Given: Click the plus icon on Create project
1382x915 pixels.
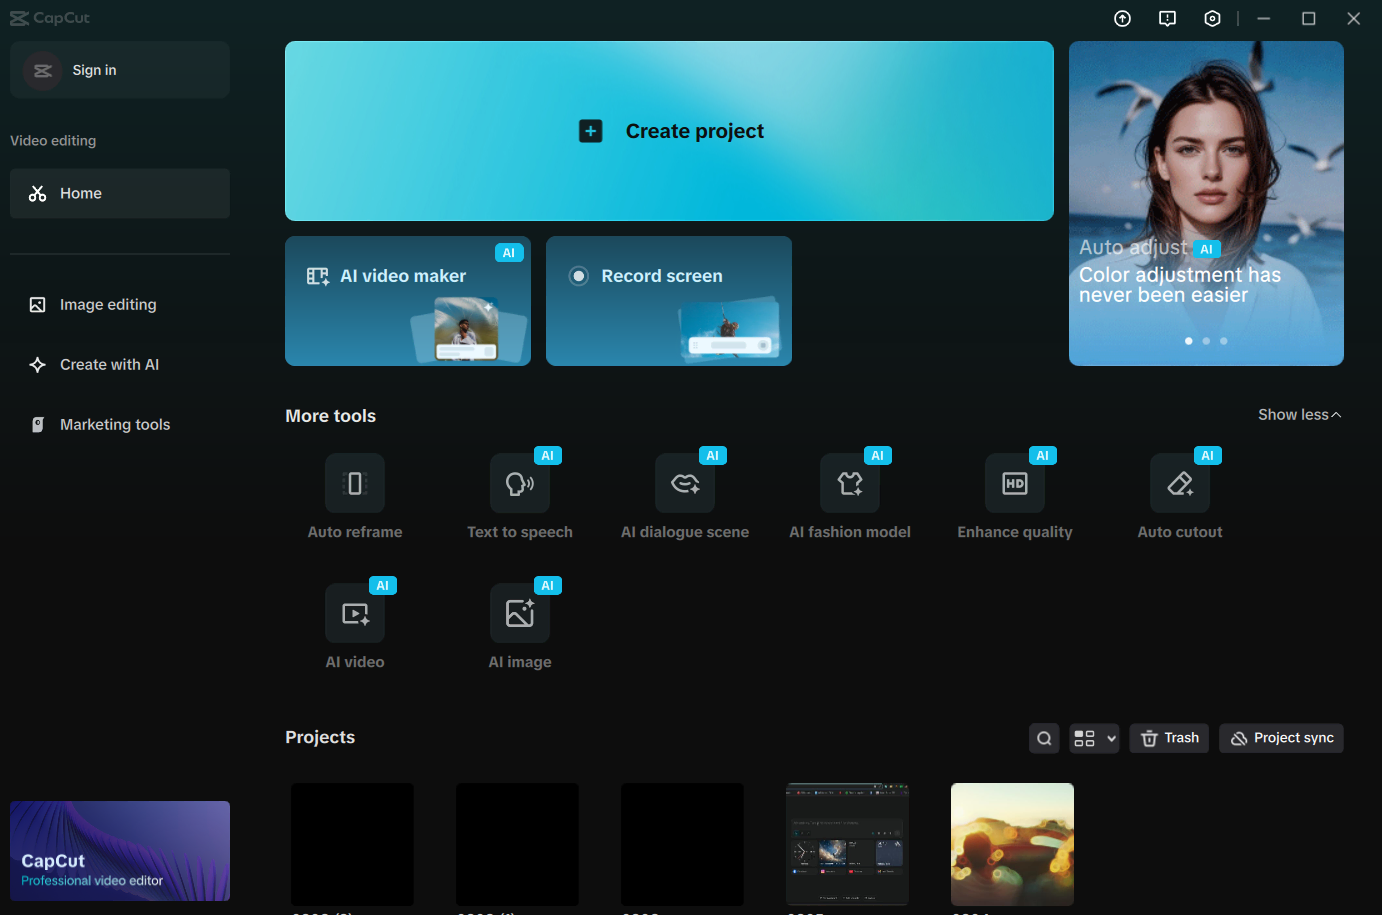Looking at the screenshot, I should click(591, 131).
